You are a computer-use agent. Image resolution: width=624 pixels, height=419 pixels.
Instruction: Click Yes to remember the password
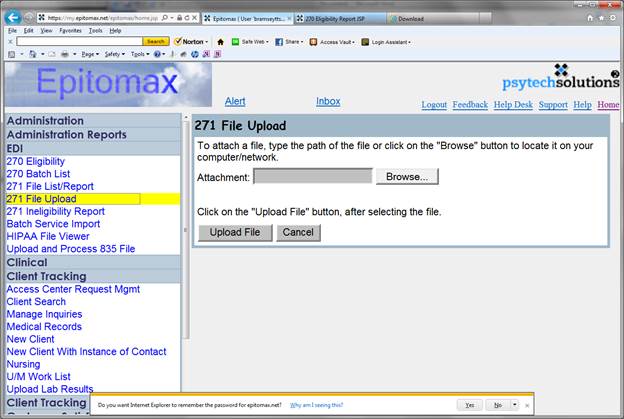(467, 405)
